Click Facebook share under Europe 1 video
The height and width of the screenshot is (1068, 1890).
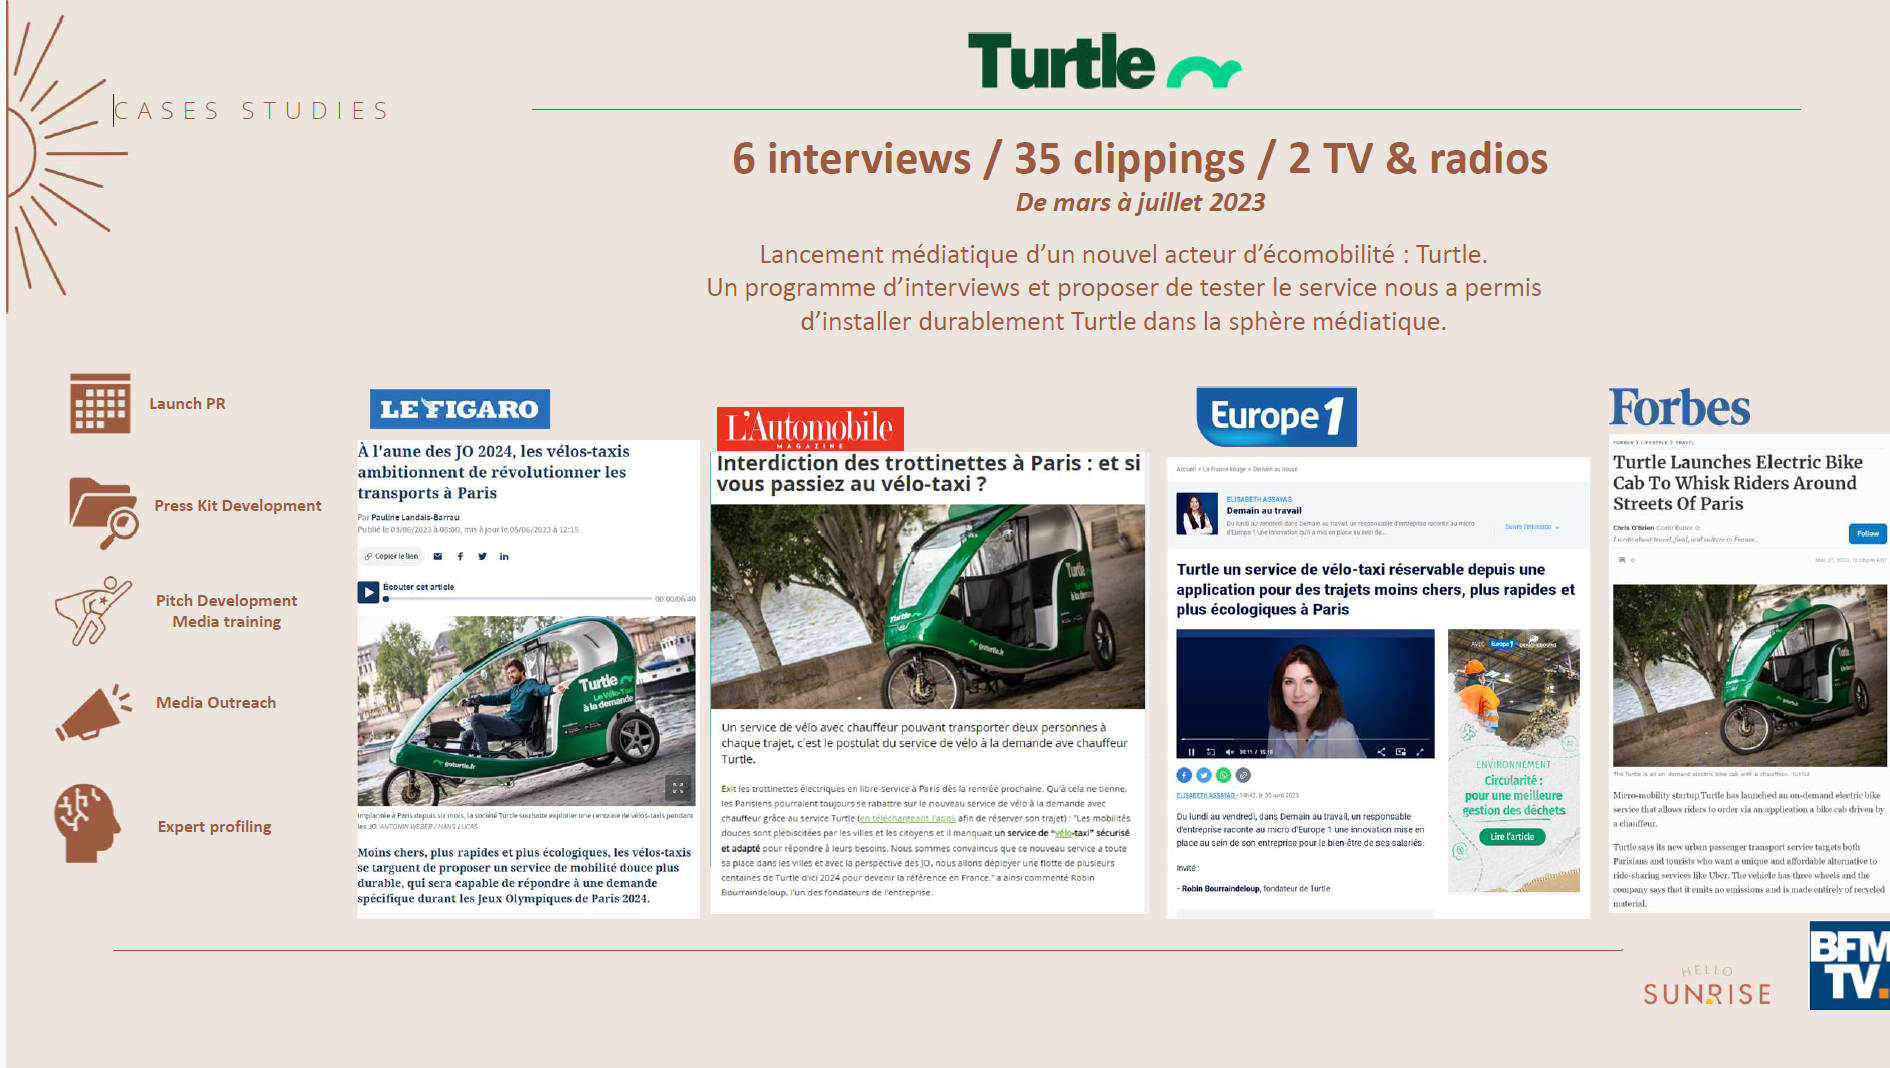click(1184, 775)
